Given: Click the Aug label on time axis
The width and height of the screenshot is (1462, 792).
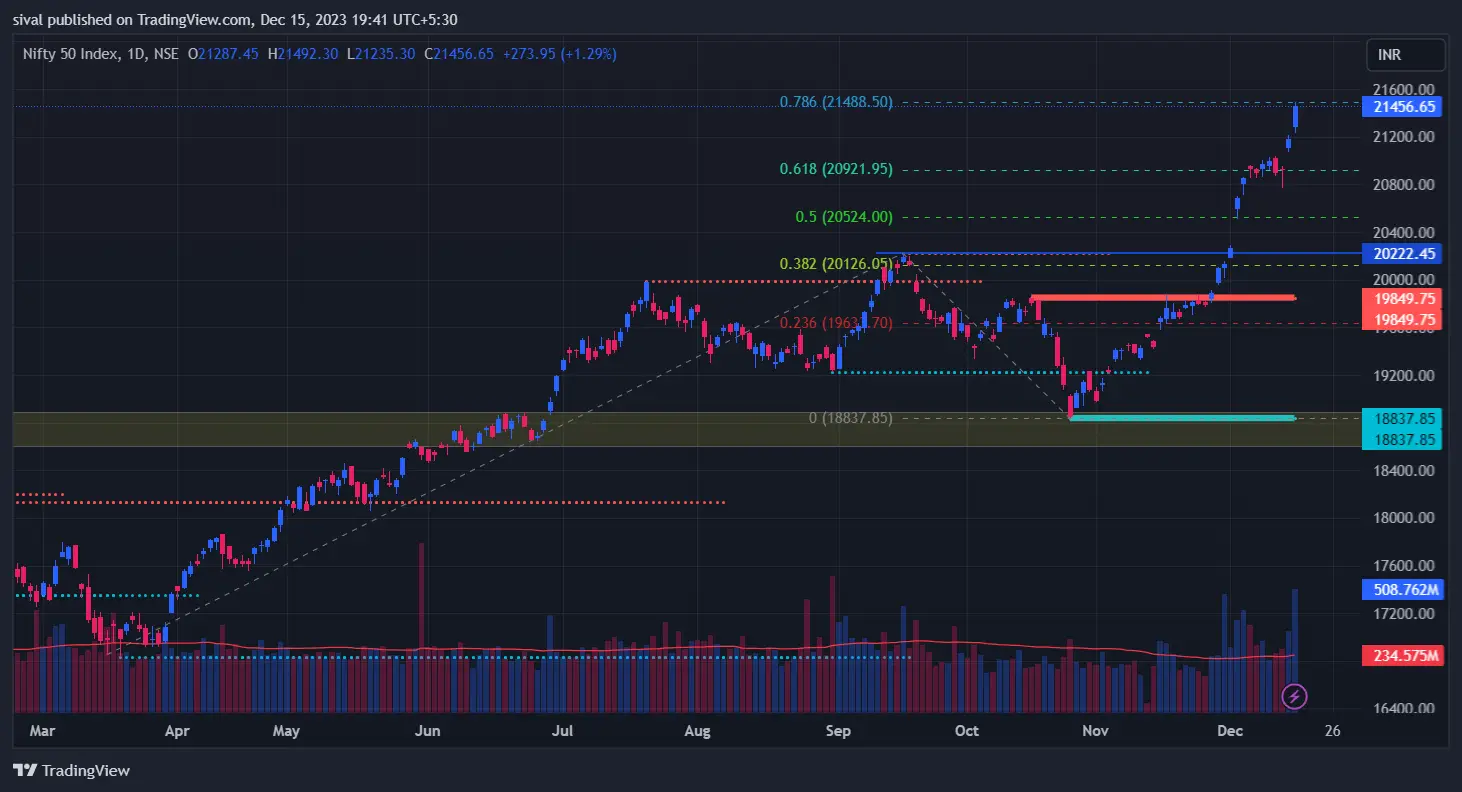Looking at the screenshot, I should click(x=697, y=731).
